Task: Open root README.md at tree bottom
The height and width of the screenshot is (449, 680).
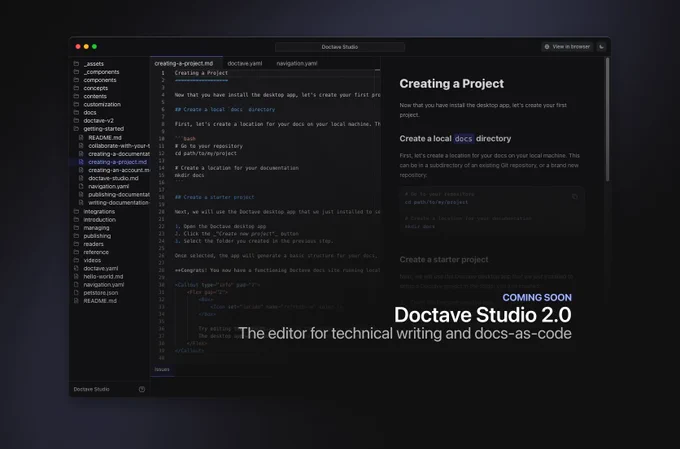Action: tap(100, 301)
